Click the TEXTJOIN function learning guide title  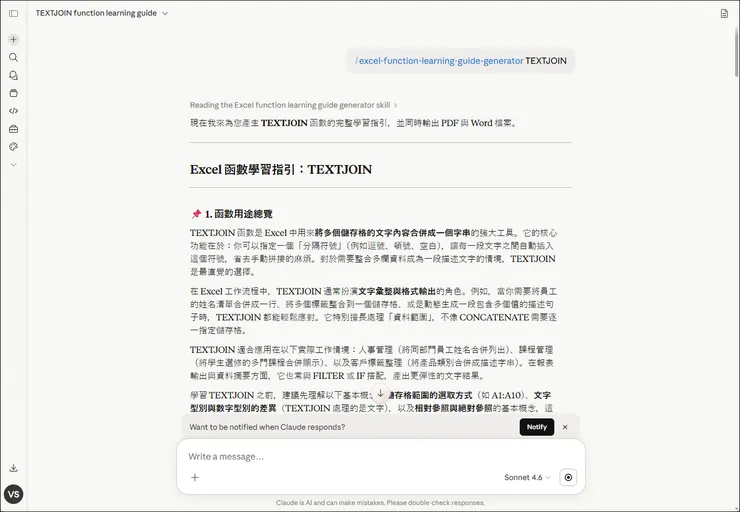(96, 13)
